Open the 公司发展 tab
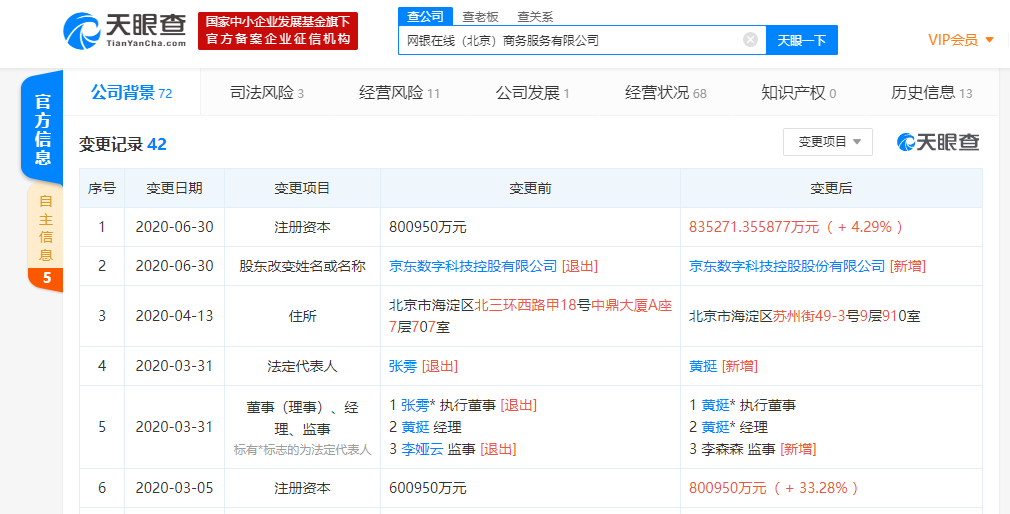The image size is (1010, 514). click(533, 93)
